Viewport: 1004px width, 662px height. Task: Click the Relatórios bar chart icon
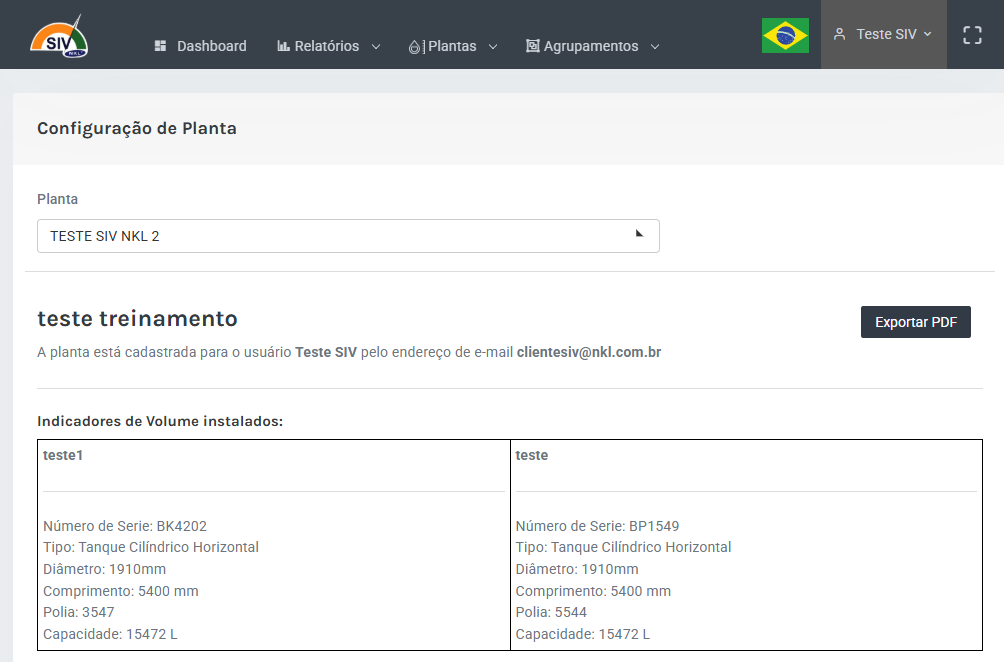[x=283, y=46]
